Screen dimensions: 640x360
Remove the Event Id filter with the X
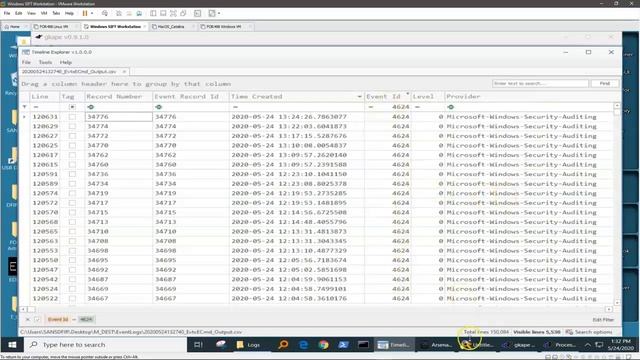click(27, 320)
